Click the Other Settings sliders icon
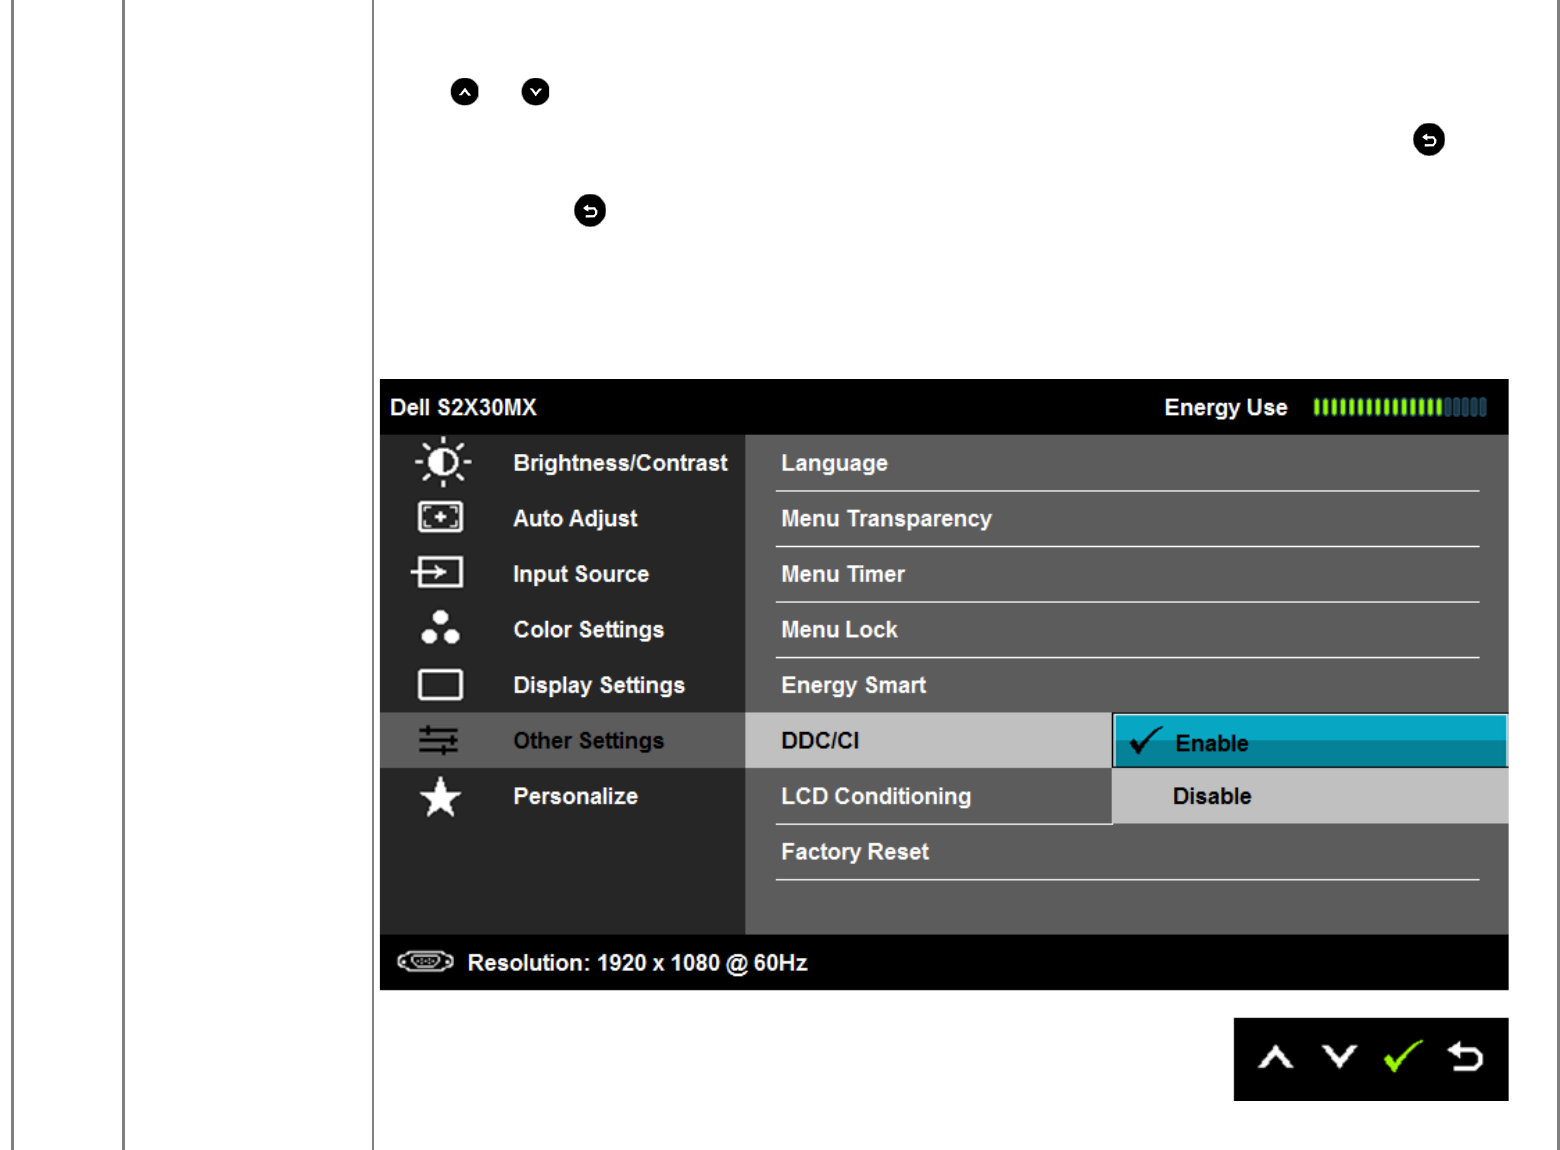Image resolution: width=1560 pixels, height=1150 pixels. (x=438, y=740)
